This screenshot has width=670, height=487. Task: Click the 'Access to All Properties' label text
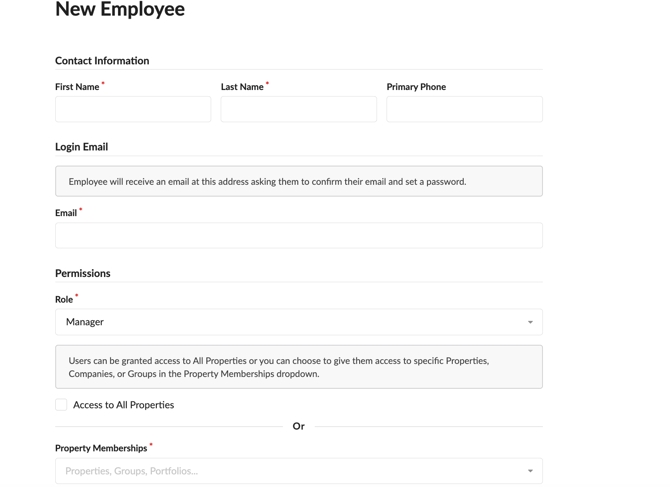(123, 405)
